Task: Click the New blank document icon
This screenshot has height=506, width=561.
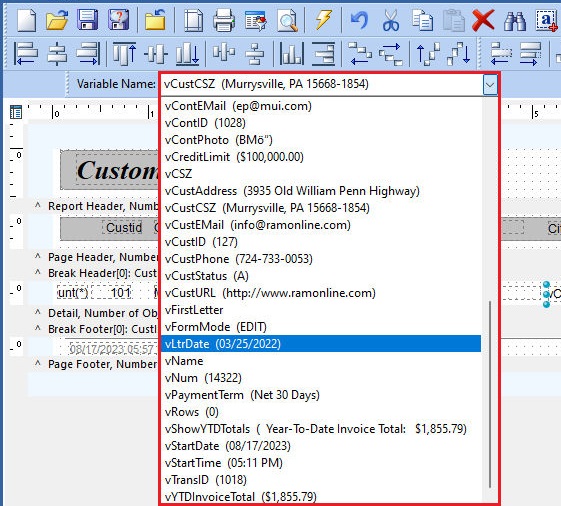Action: (x=26, y=20)
